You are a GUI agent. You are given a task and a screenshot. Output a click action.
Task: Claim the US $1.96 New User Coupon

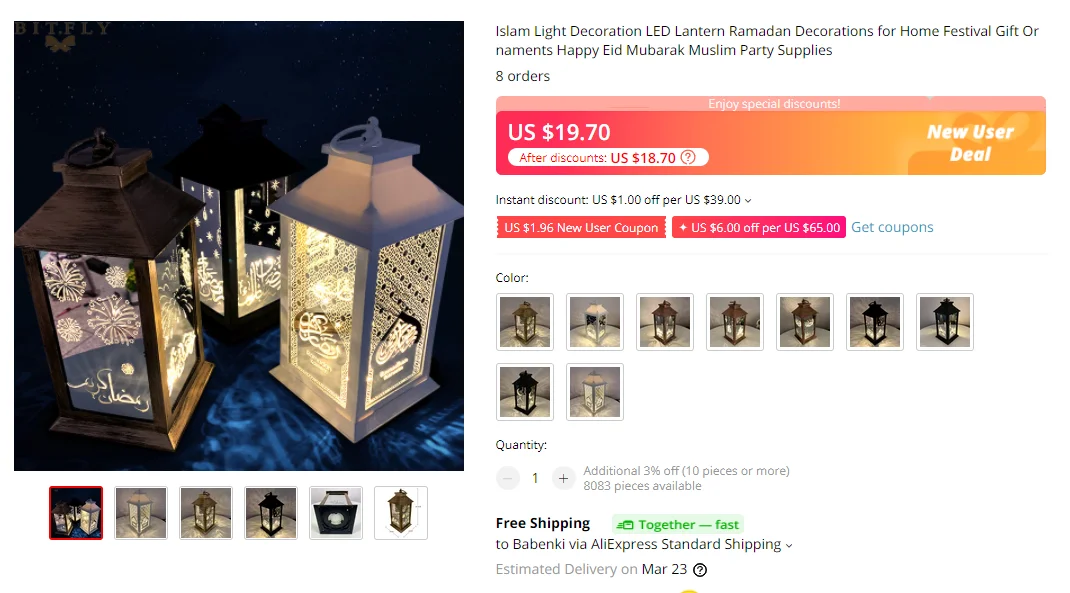[581, 227]
